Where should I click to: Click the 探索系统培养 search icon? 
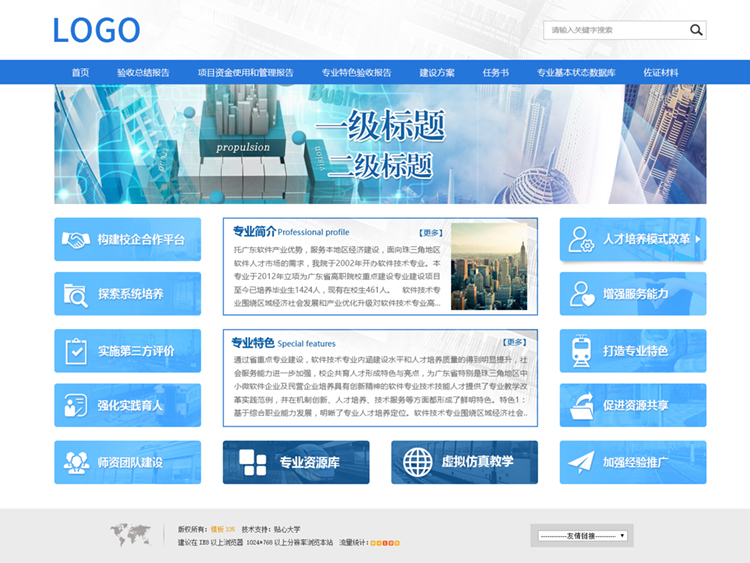coord(76,294)
